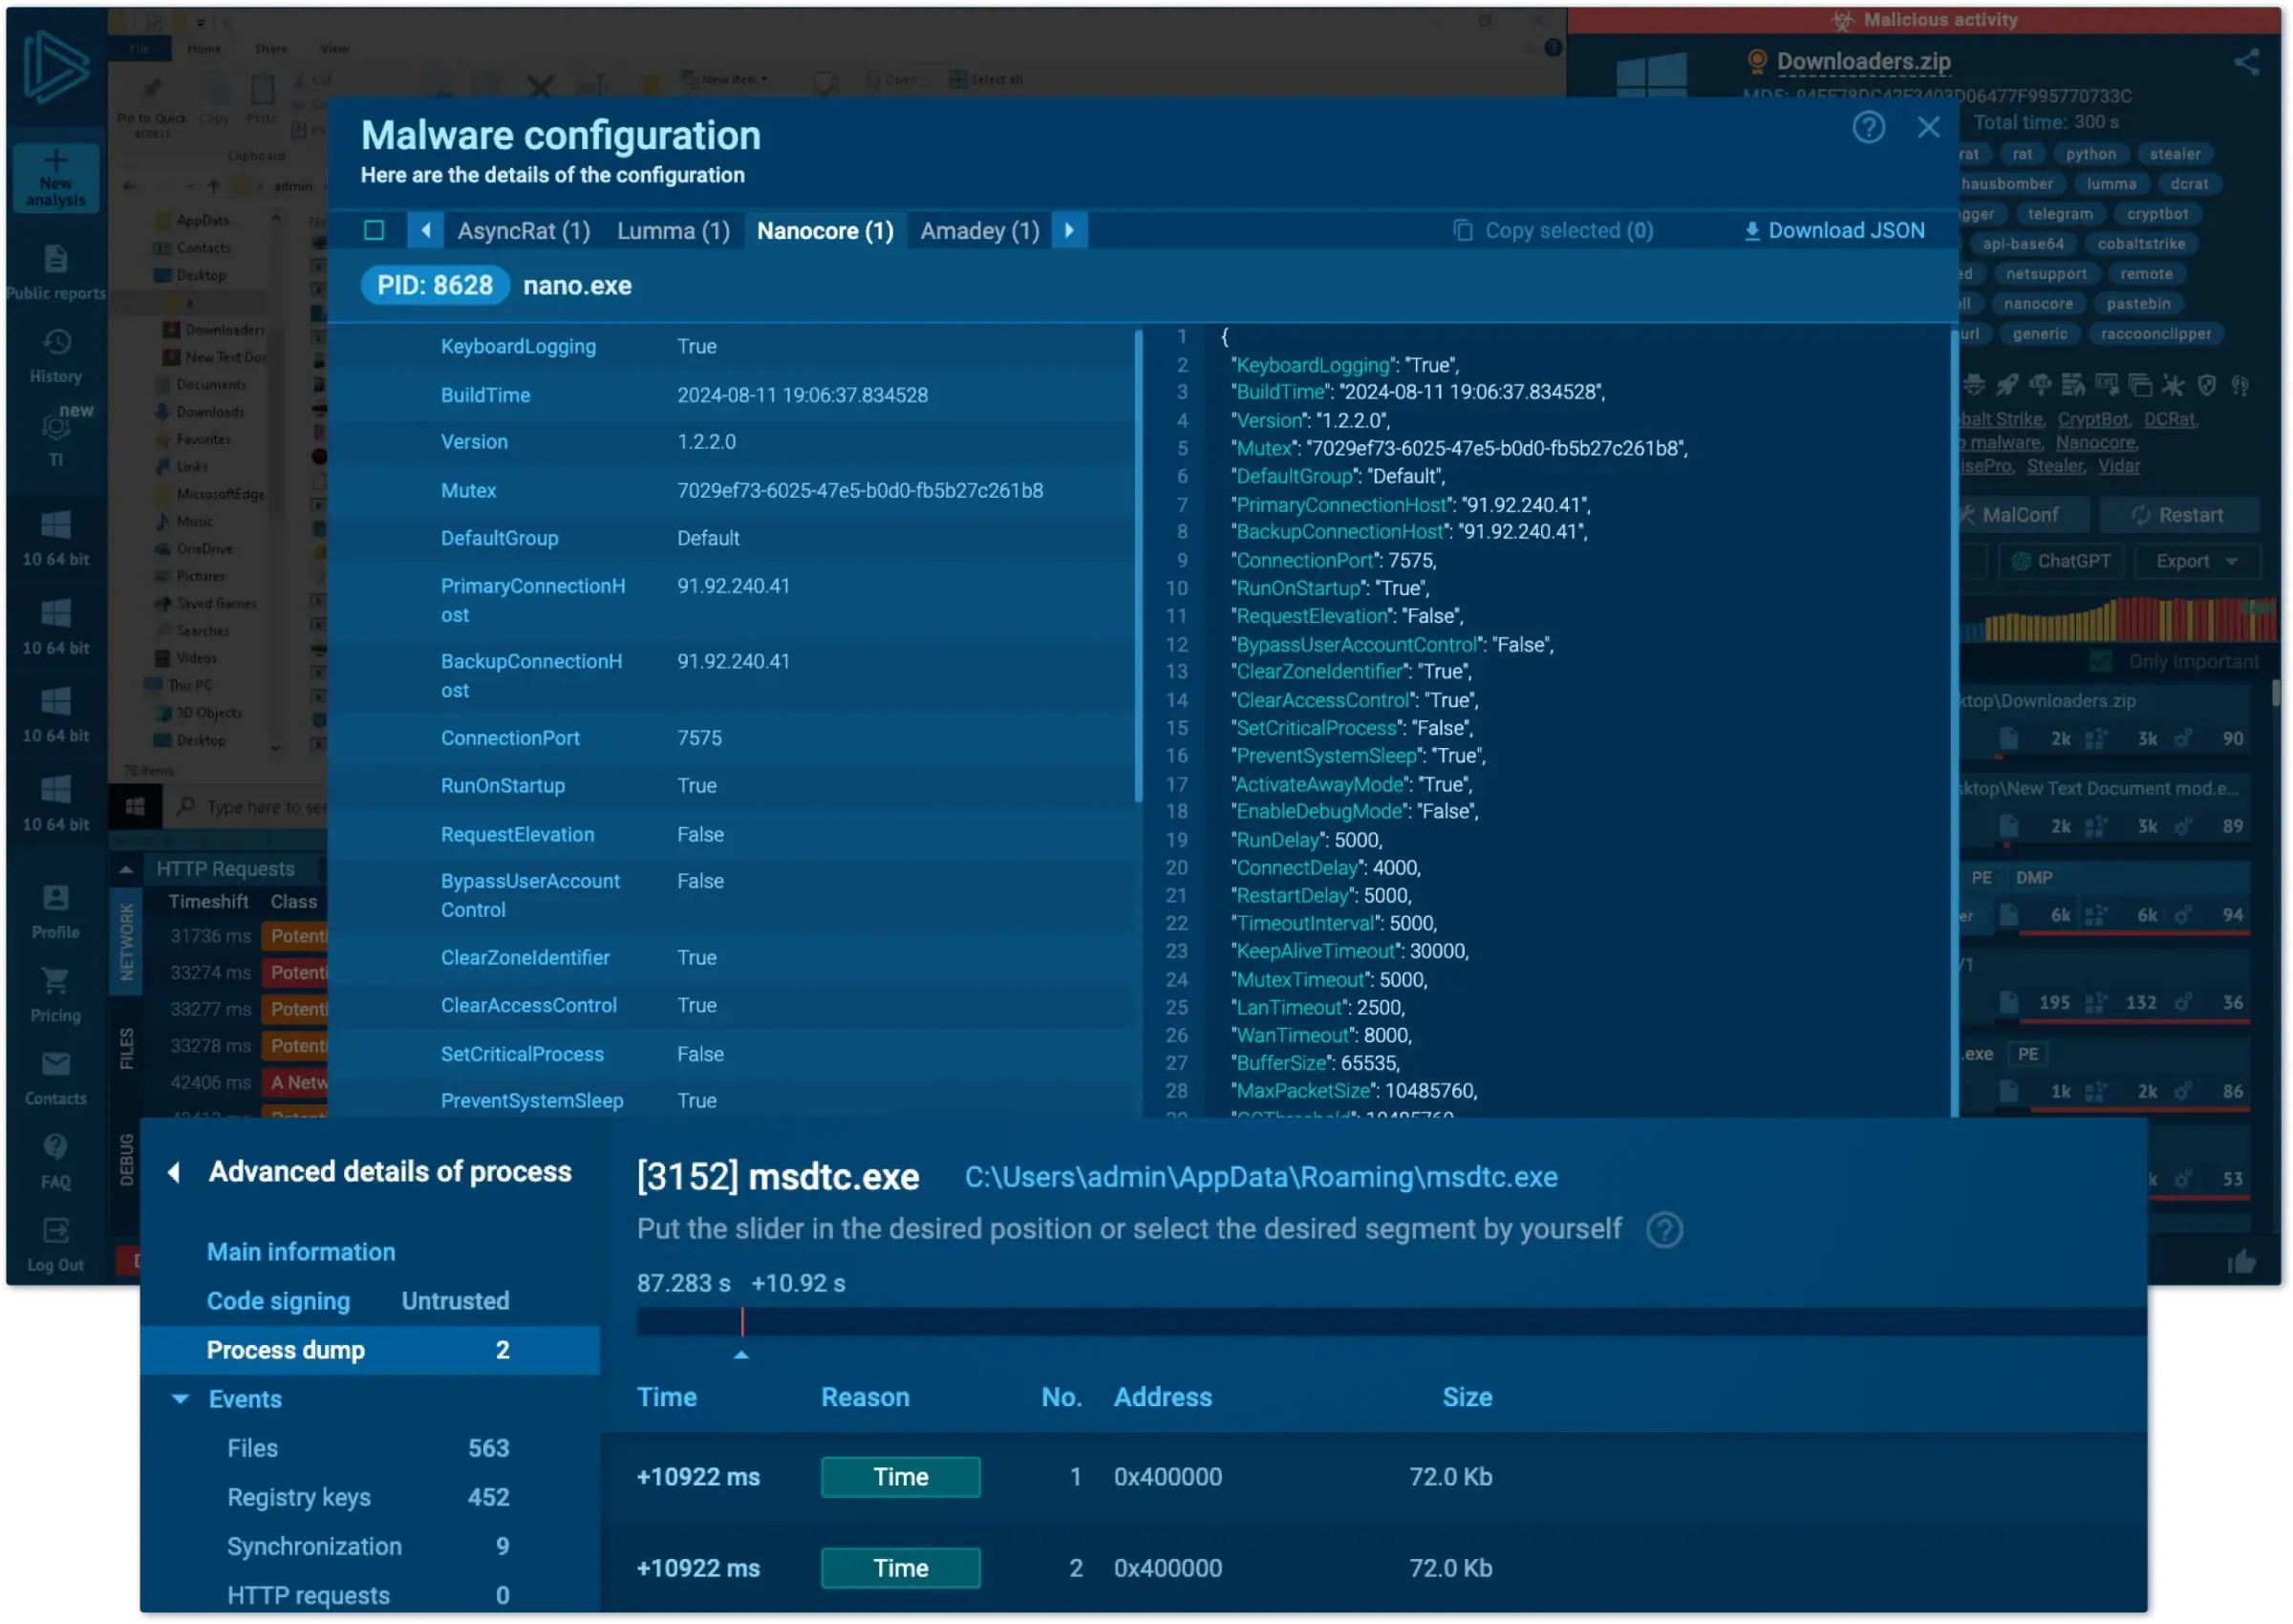Viewport: 2293px width, 1624px height.
Task: Click the thumbs up icon
Action: coord(2241,1262)
